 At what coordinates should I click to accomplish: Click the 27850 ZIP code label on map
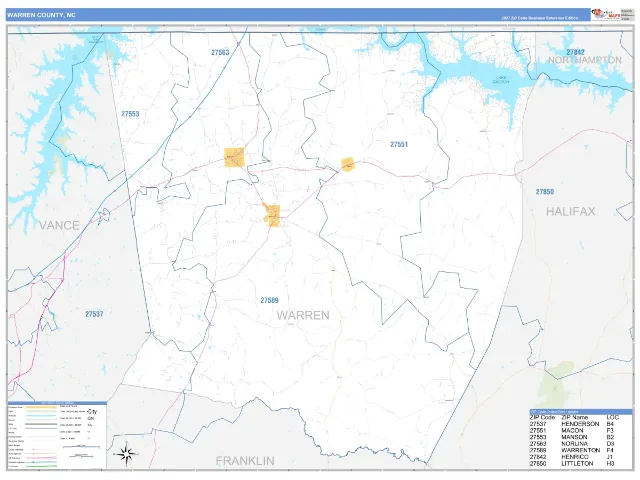pyautogui.click(x=545, y=191)
